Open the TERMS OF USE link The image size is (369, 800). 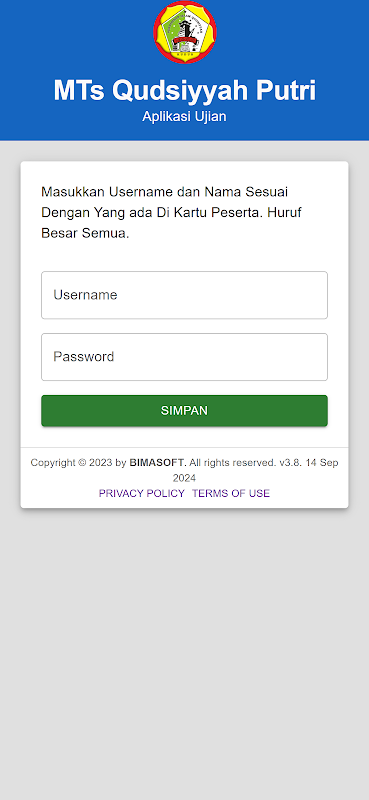(231, 493)
